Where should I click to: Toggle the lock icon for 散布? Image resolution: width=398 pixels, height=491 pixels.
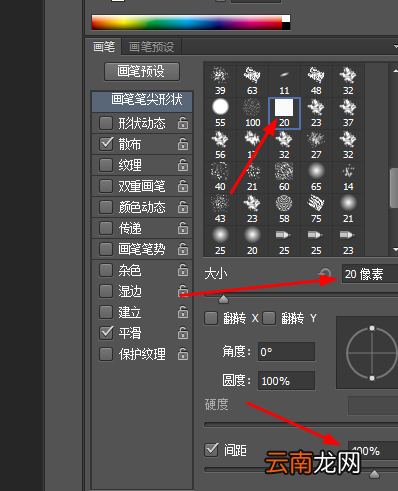[183, 144]
